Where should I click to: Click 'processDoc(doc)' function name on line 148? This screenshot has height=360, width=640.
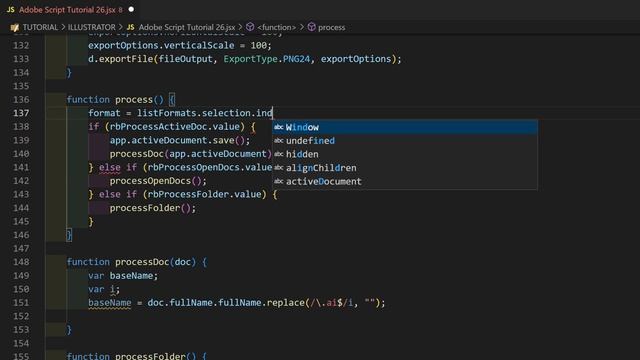[142, 262]
